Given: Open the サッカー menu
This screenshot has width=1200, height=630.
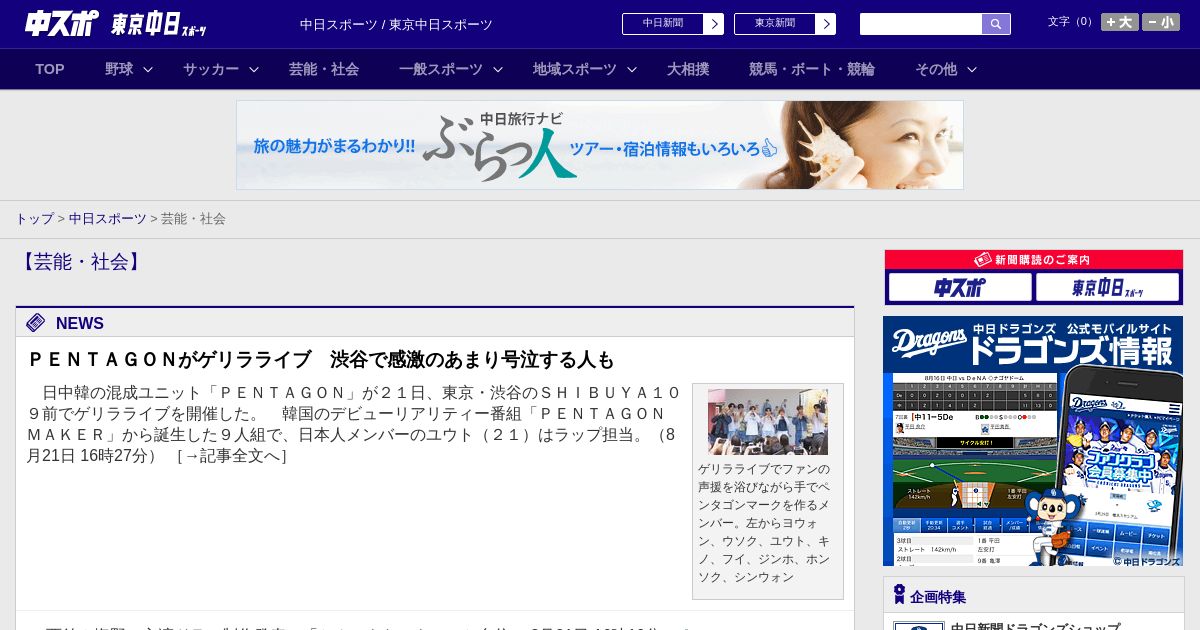Looking at the screenshot, I should pos(211,69).
